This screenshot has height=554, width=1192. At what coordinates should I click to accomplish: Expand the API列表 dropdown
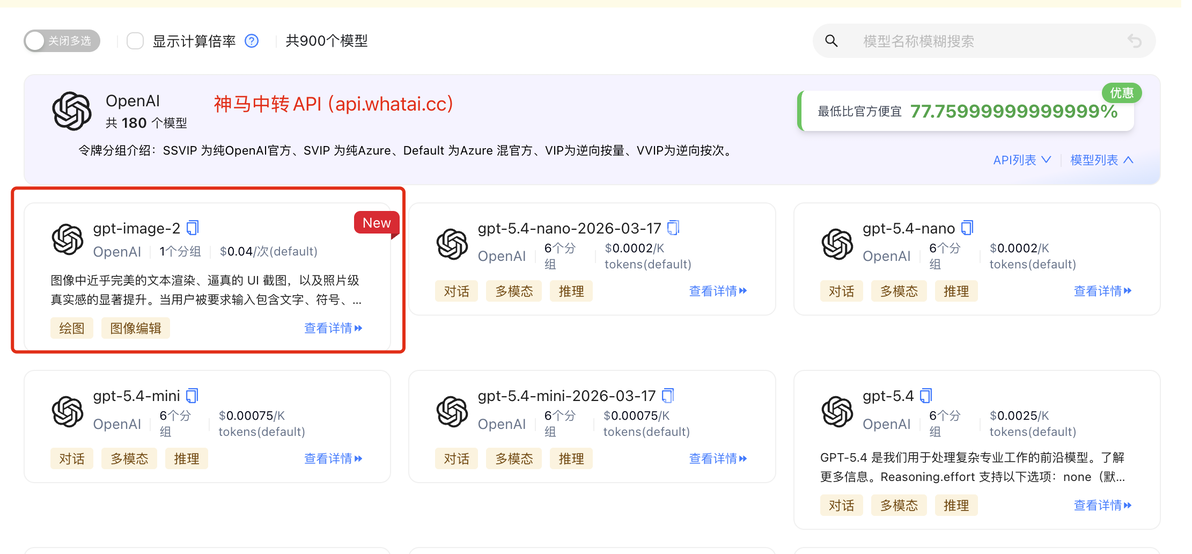tap(1022, 160)
